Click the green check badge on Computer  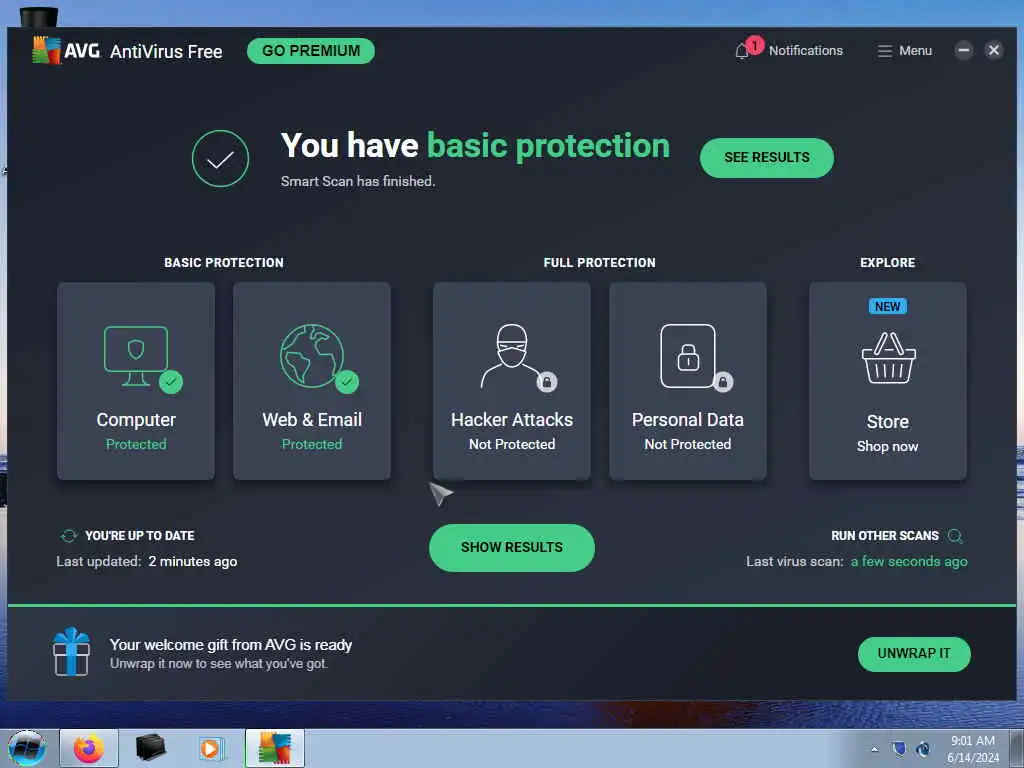tap(170, 382)
